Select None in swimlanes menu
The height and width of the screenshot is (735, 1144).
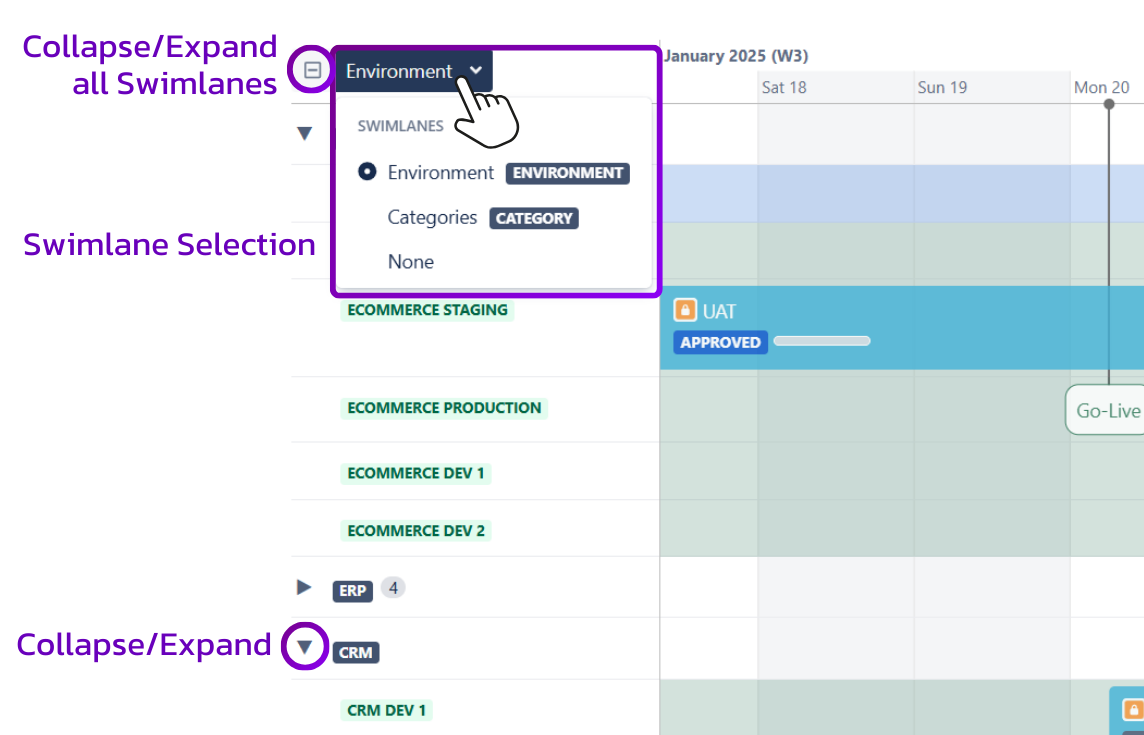(411, 262)
